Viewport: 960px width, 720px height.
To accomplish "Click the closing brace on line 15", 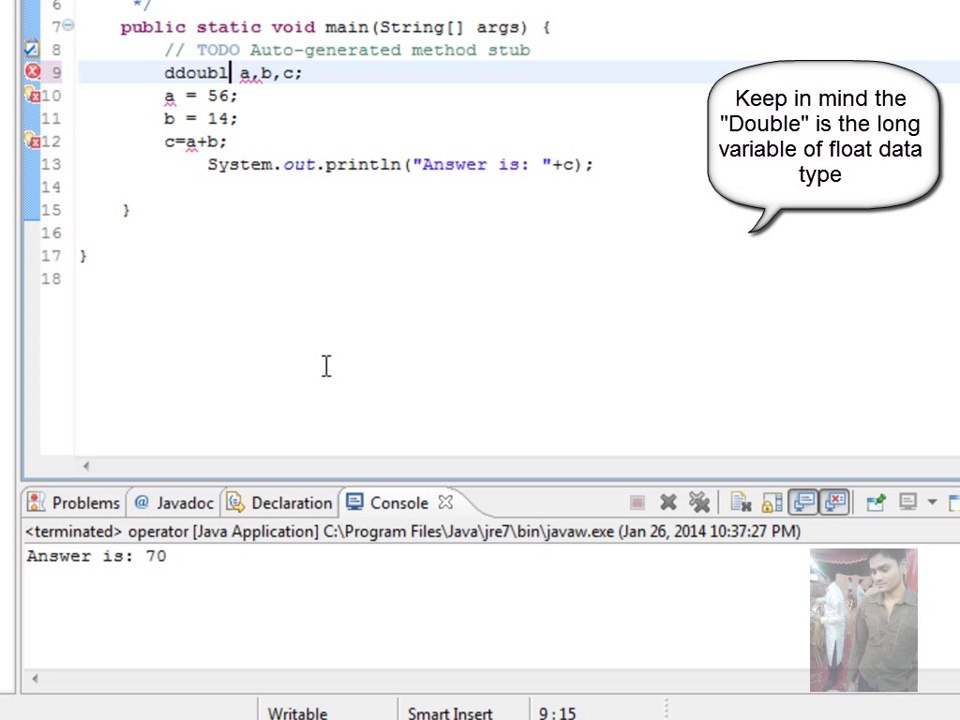I will tap(126, 210).
